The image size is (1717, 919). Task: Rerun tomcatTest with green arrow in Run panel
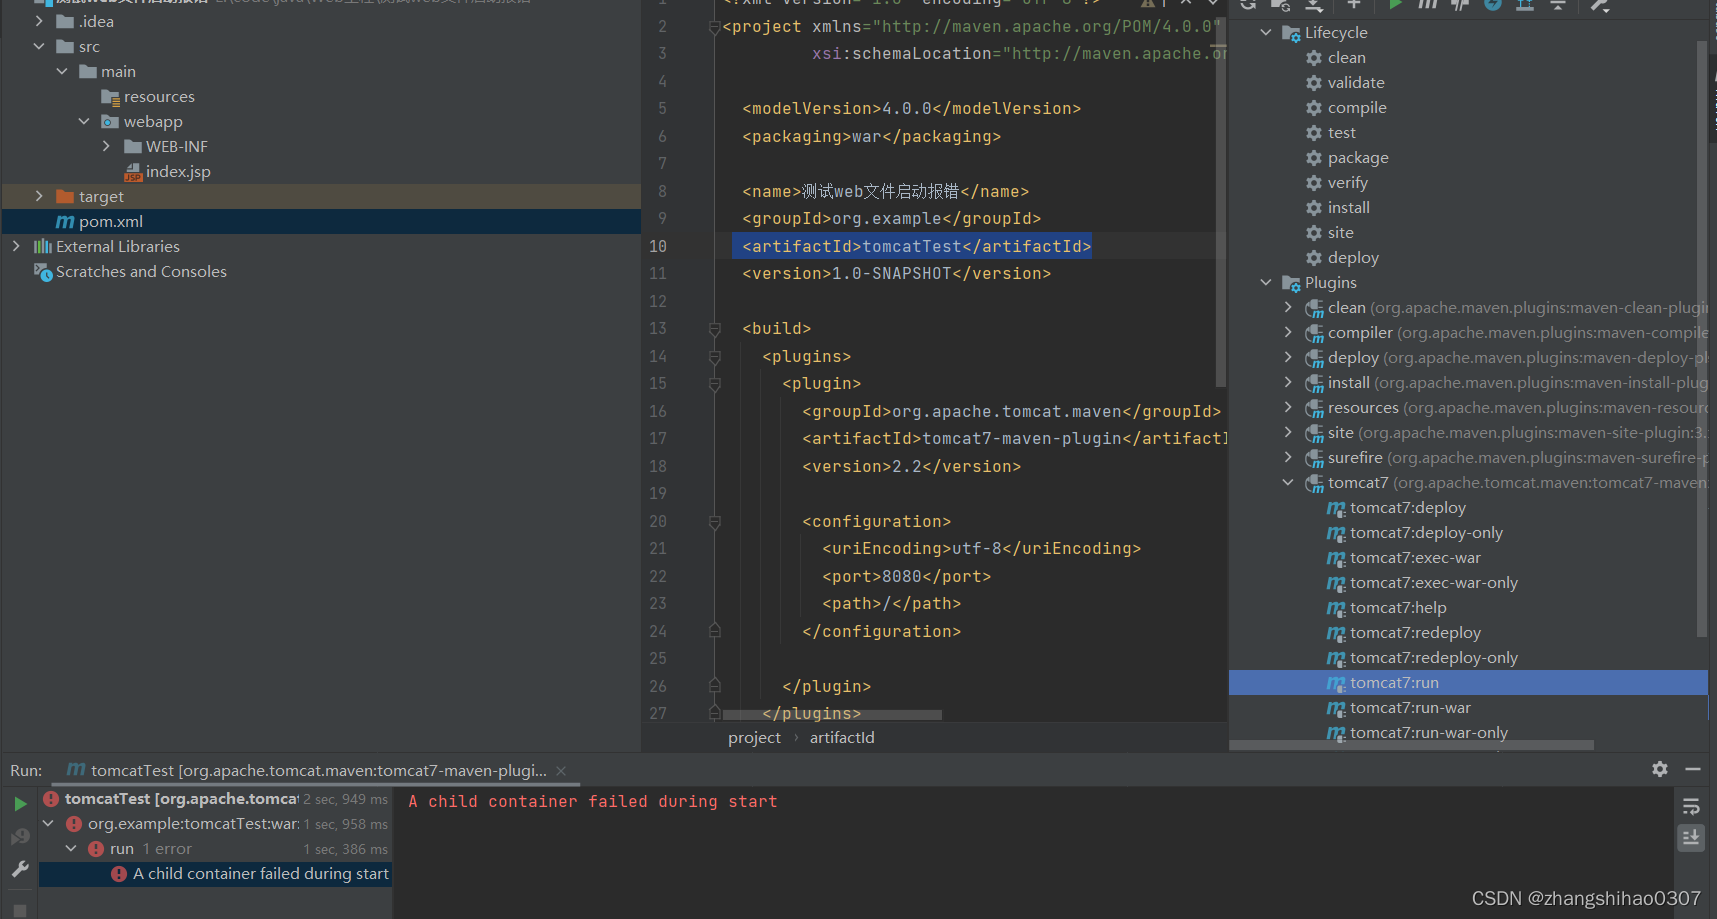(x=20, y=803)
